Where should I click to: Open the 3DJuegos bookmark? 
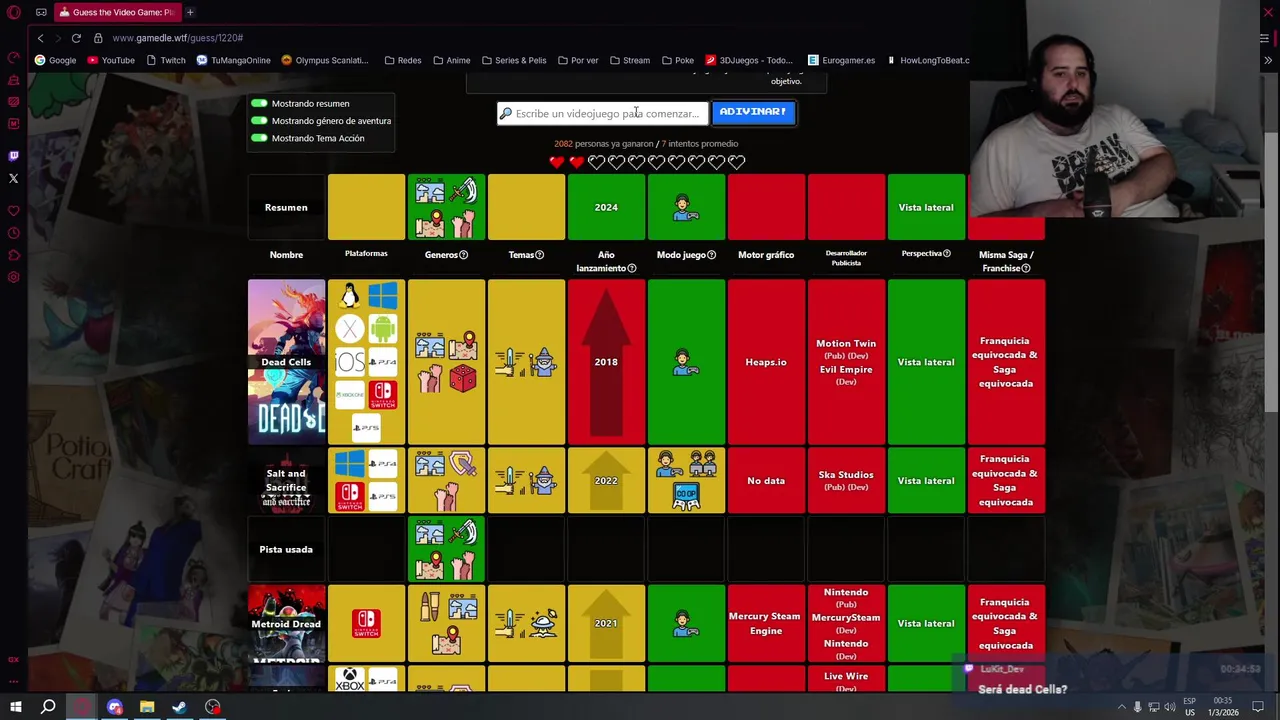[x=749, y=60]
